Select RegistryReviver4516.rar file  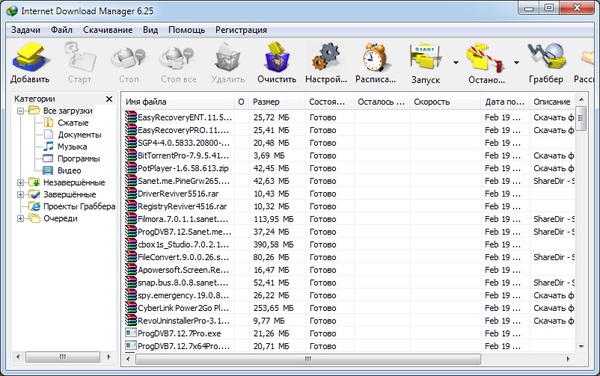(x=349, y=206)
